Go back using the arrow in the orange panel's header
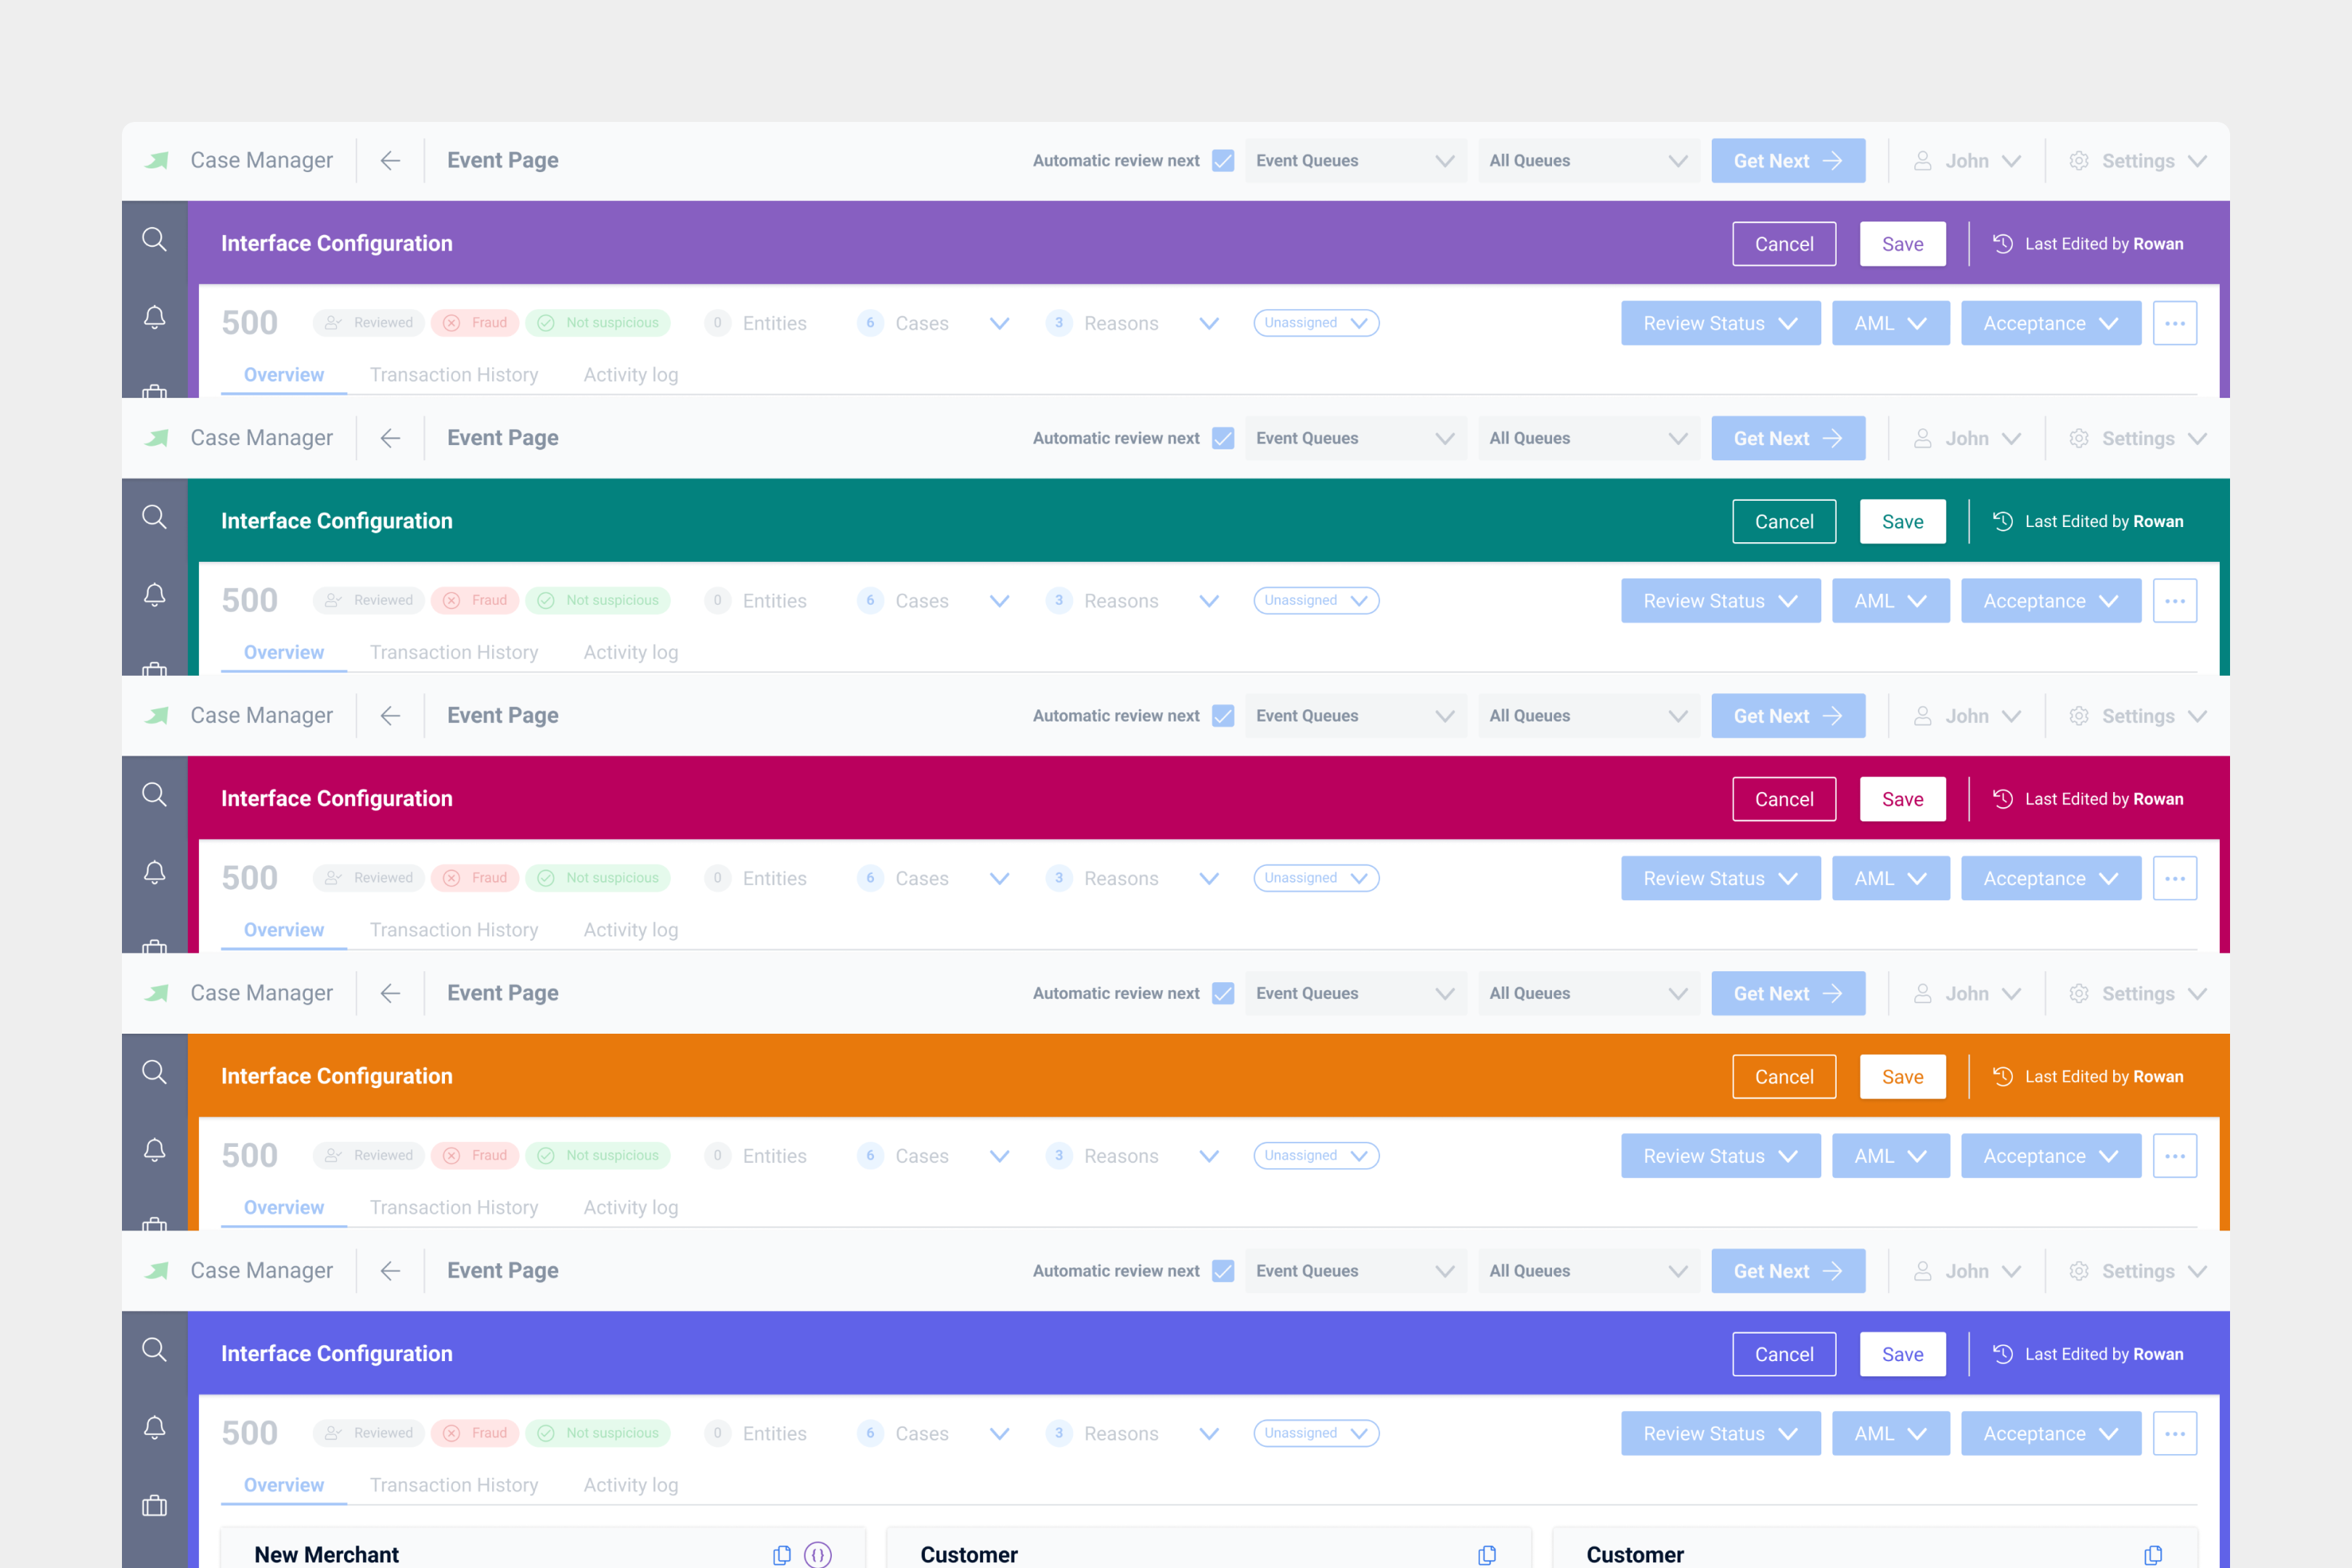This screenshot has width=2352, height=1568. (390, 993)
